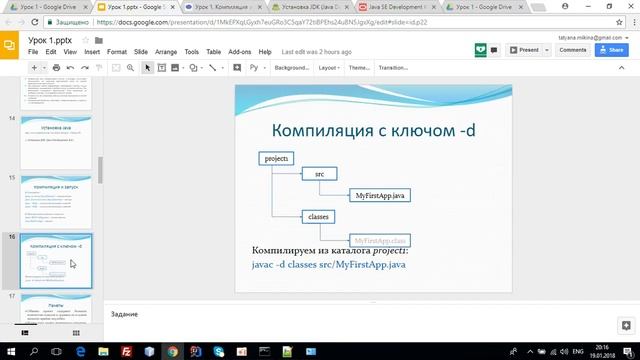
Task: Bookmark page with the star in address bar
Action: coord(619,22)
